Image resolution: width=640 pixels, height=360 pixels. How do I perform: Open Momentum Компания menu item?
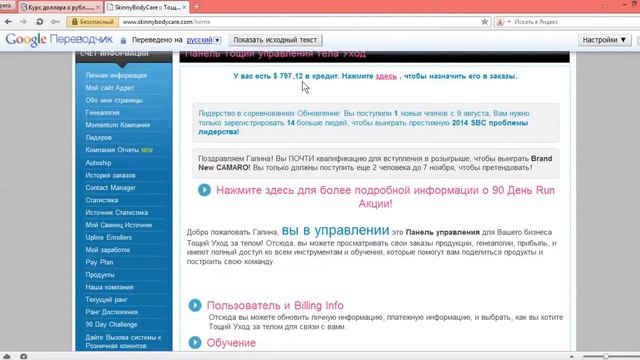tap(118, 125)
